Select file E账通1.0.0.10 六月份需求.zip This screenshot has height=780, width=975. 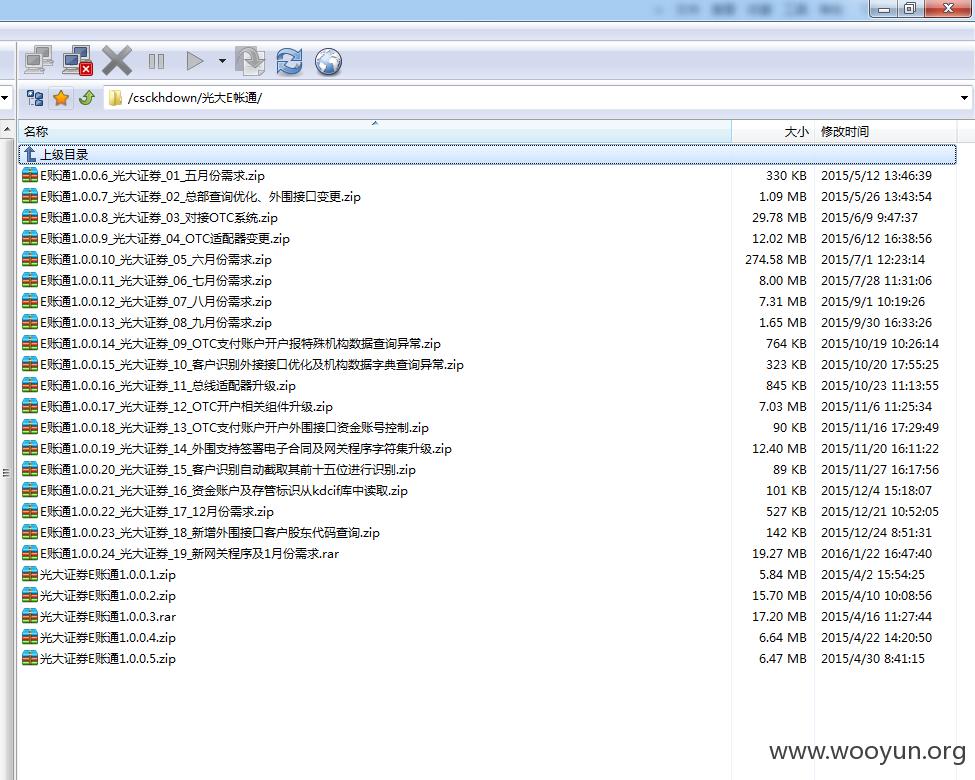click(x=147, y=259)
